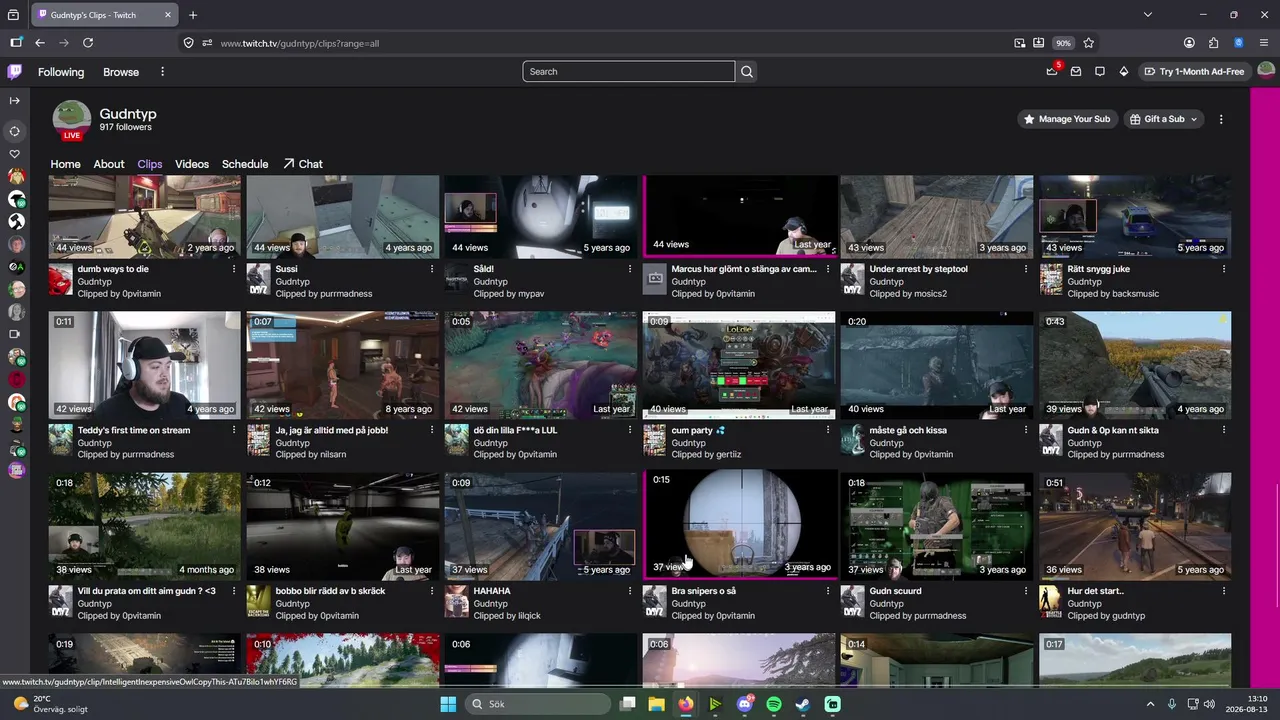Open the 'Teddy's first time on stream' title
Viewport: 1280px width, 720px height.
click(x=134, y=430)
